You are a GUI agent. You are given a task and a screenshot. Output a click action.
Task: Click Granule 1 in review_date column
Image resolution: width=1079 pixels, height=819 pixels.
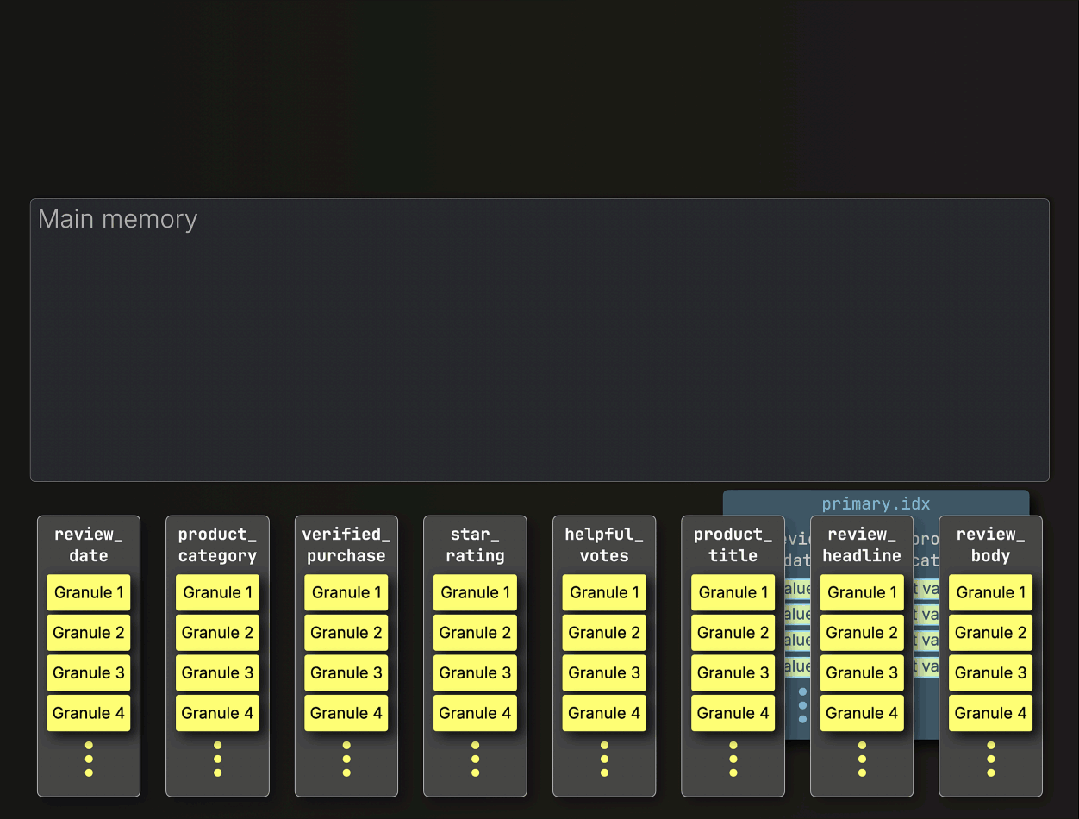(88, 592)
